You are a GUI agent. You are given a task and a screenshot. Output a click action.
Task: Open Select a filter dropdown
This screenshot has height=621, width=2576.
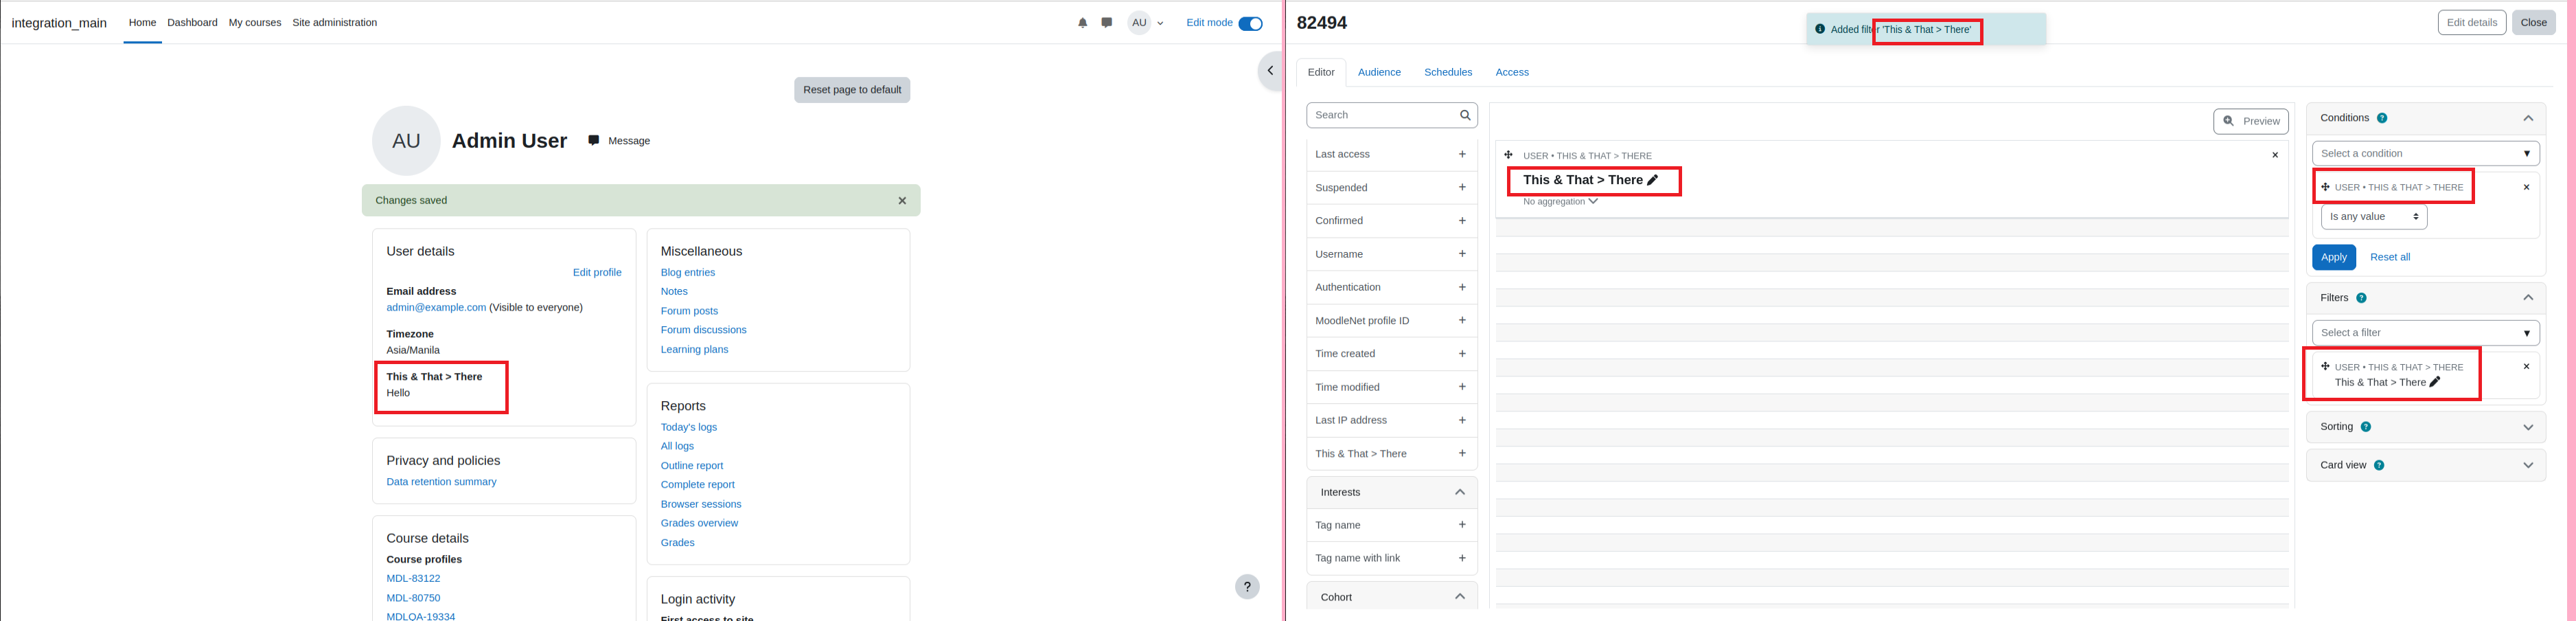click(2425, 333)
